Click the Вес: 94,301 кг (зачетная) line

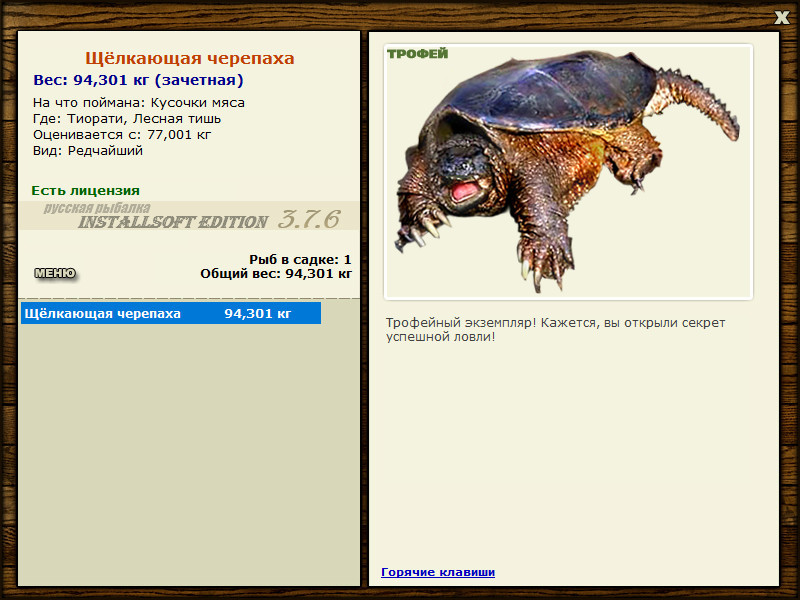click(x=138, y=80)
